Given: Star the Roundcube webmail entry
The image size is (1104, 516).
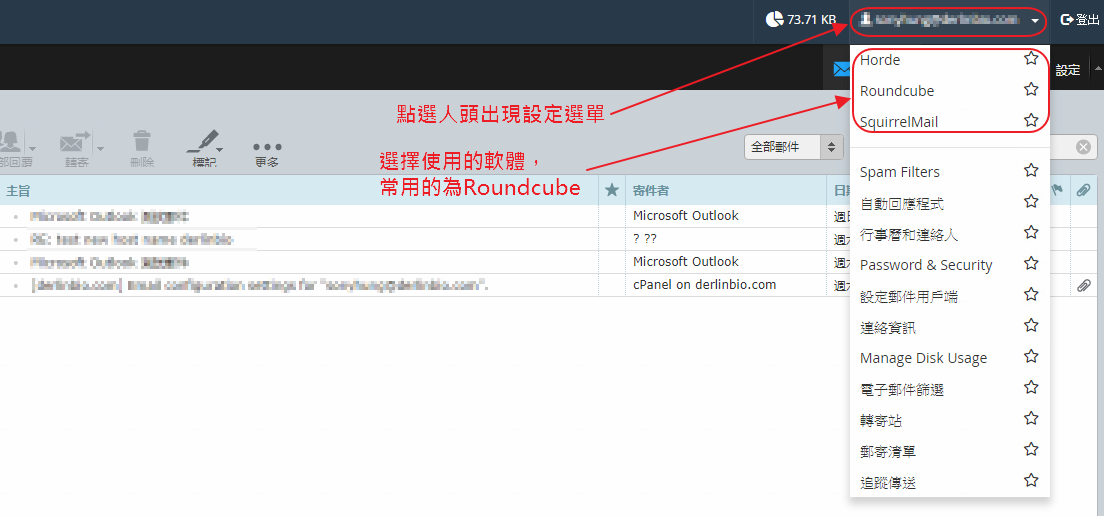Looking at the screenshot, I should pyautogui.click(x=1031, y=89).
